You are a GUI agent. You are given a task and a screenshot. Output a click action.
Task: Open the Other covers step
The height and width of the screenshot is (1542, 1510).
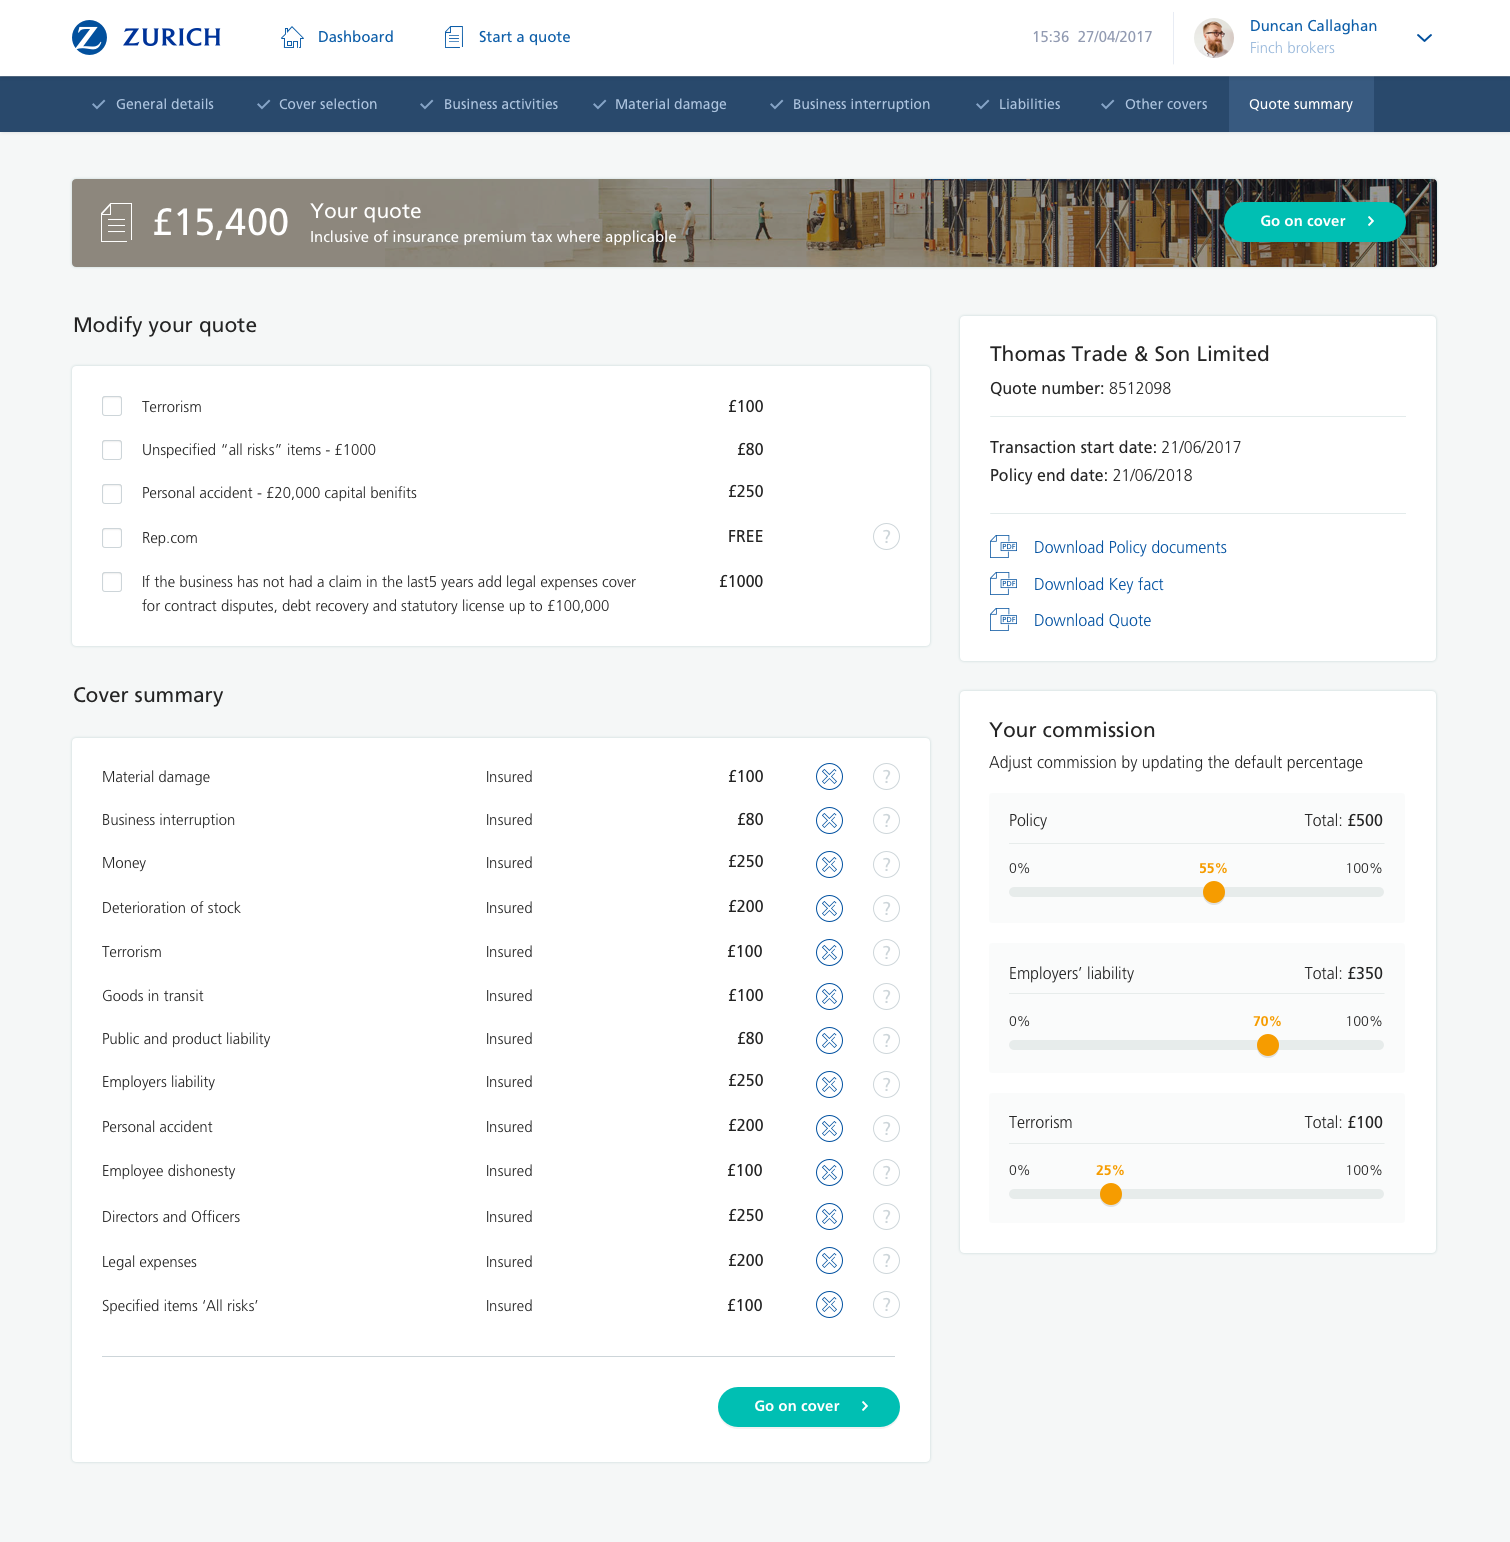1154,104
